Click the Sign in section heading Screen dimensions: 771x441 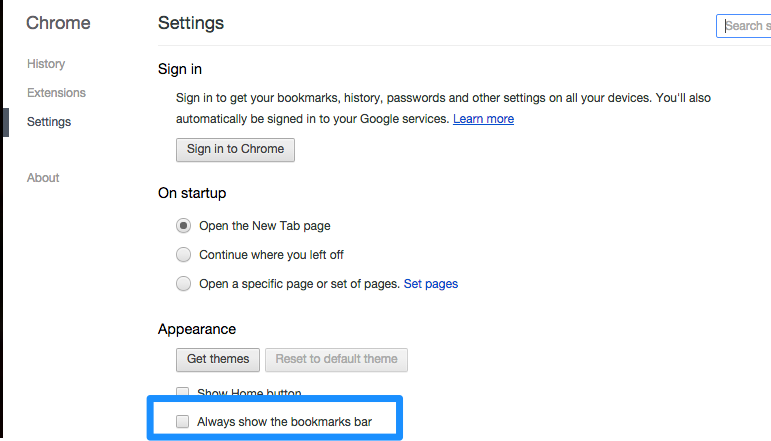click(179, 69)
